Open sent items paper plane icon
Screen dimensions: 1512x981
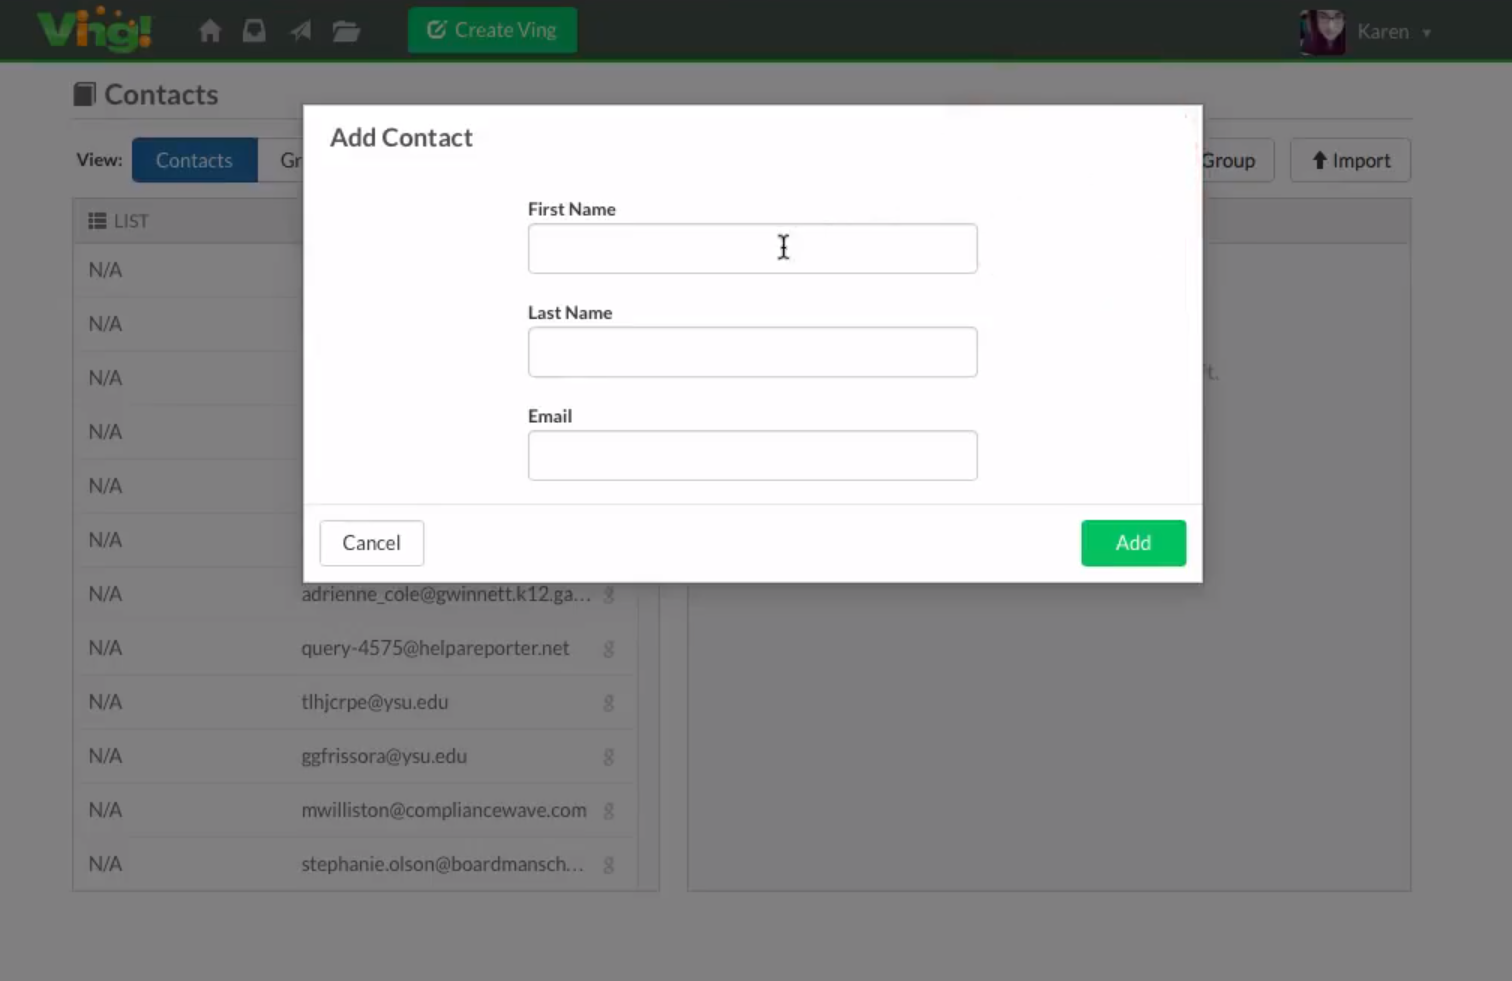(x=300, y=31)
